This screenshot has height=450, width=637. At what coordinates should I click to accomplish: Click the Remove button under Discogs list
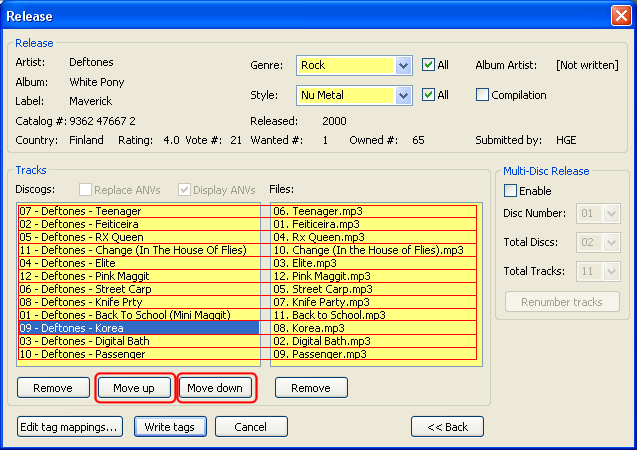pyautogui.click(x=53, y=388)
